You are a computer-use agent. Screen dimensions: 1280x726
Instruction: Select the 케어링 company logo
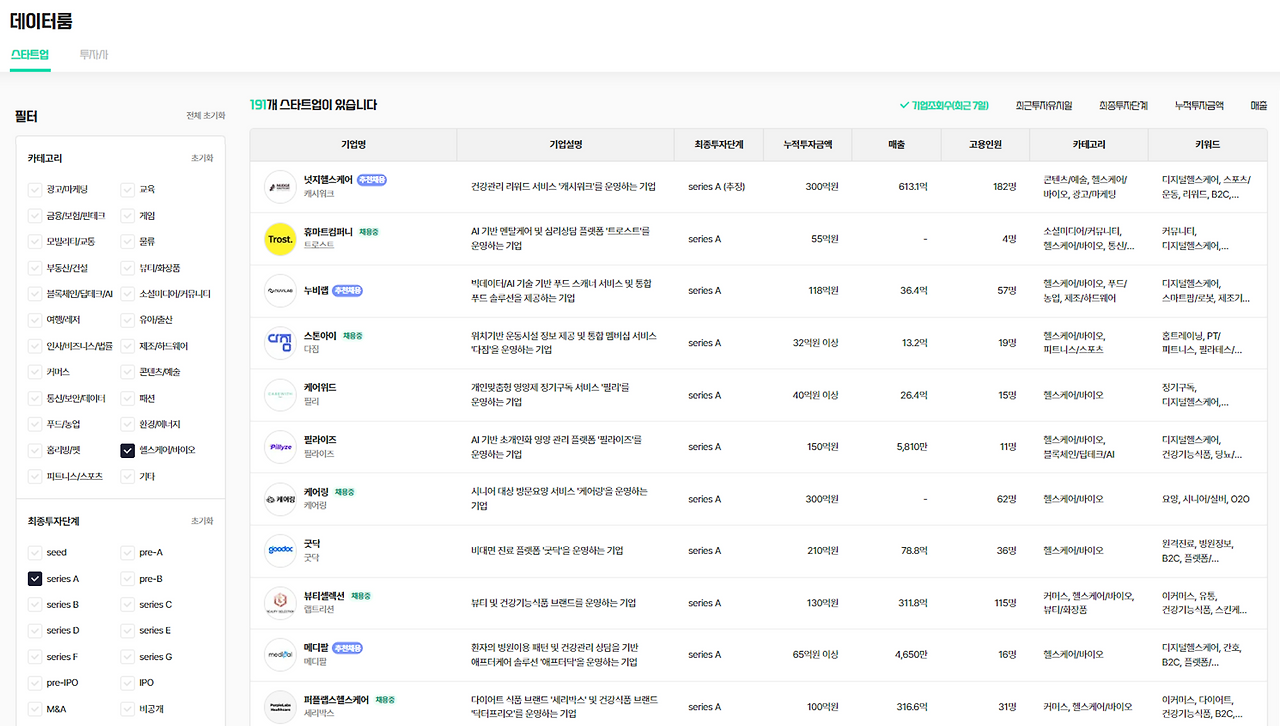(x=280, y=499)
